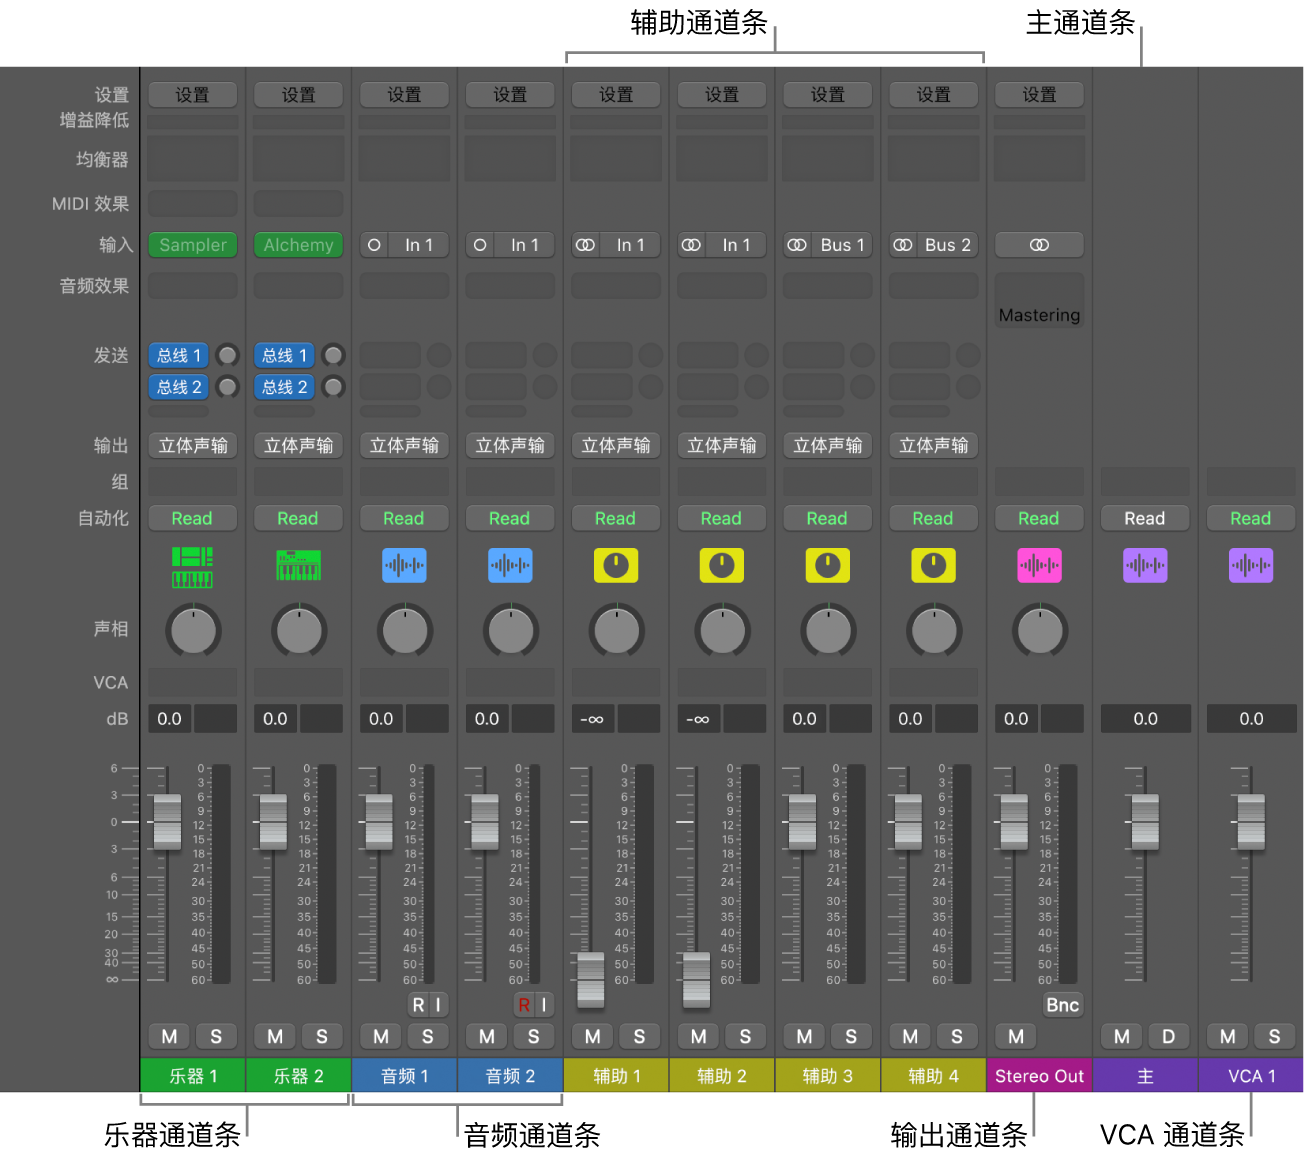Click the 0.0 dB field on 乐器 2
Image resolution: width=1306 pixels, height=1157 pixels.
tap(275, 718)
